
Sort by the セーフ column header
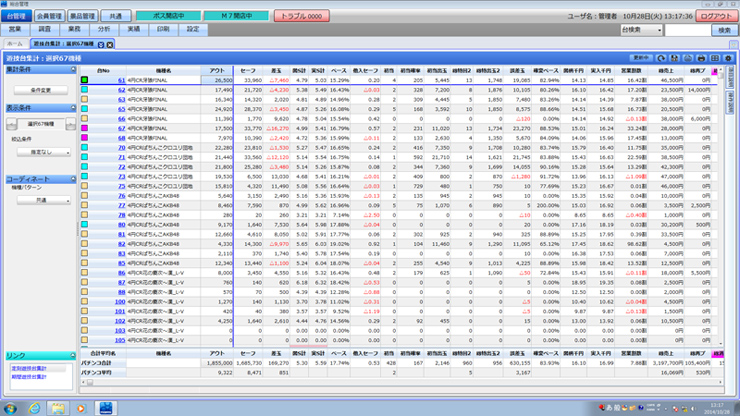pos(248,70)
